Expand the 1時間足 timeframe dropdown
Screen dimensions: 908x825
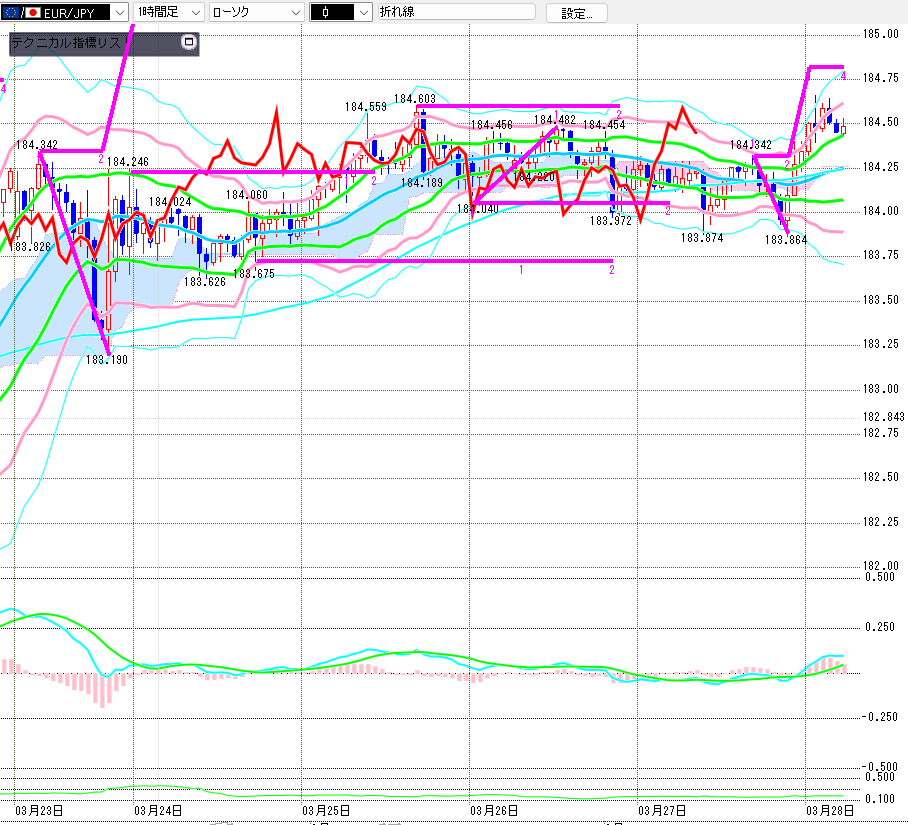[168, 12]
